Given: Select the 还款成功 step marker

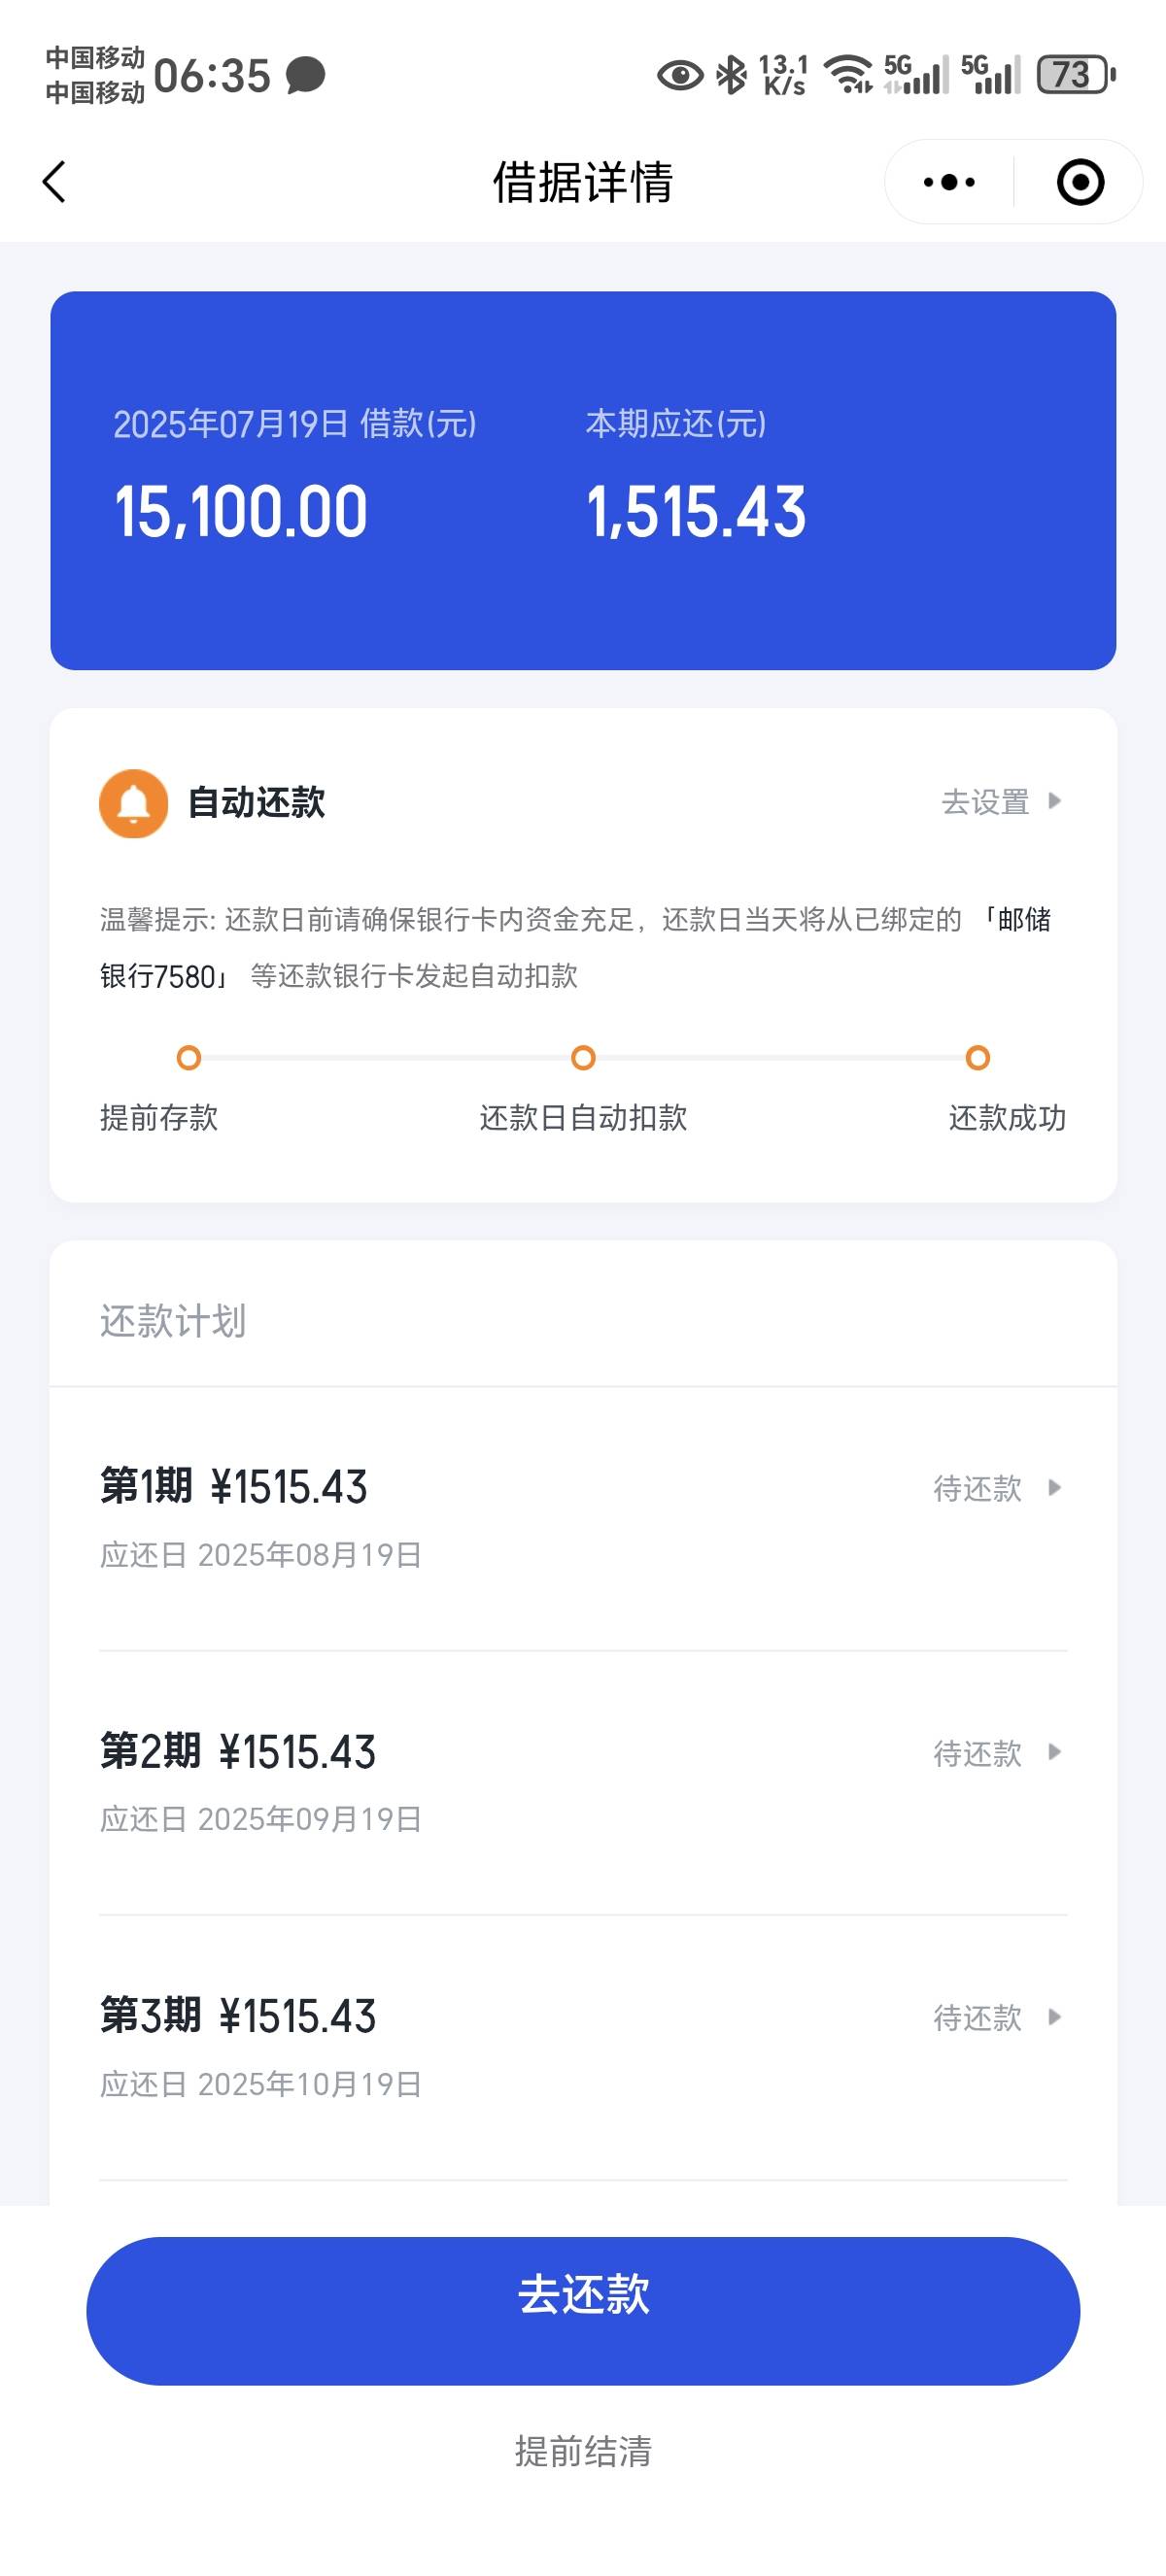Looking at the screenshot, I should click(x=978, y=1058).
